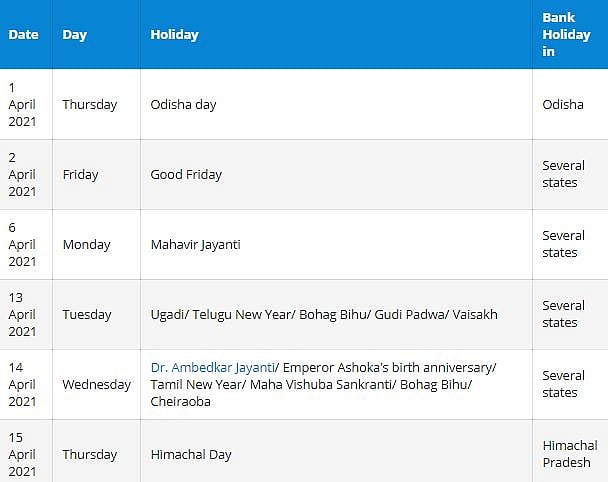The image size is (608, 482).
Task: Click the Day column header
Action: click(75, 35)
